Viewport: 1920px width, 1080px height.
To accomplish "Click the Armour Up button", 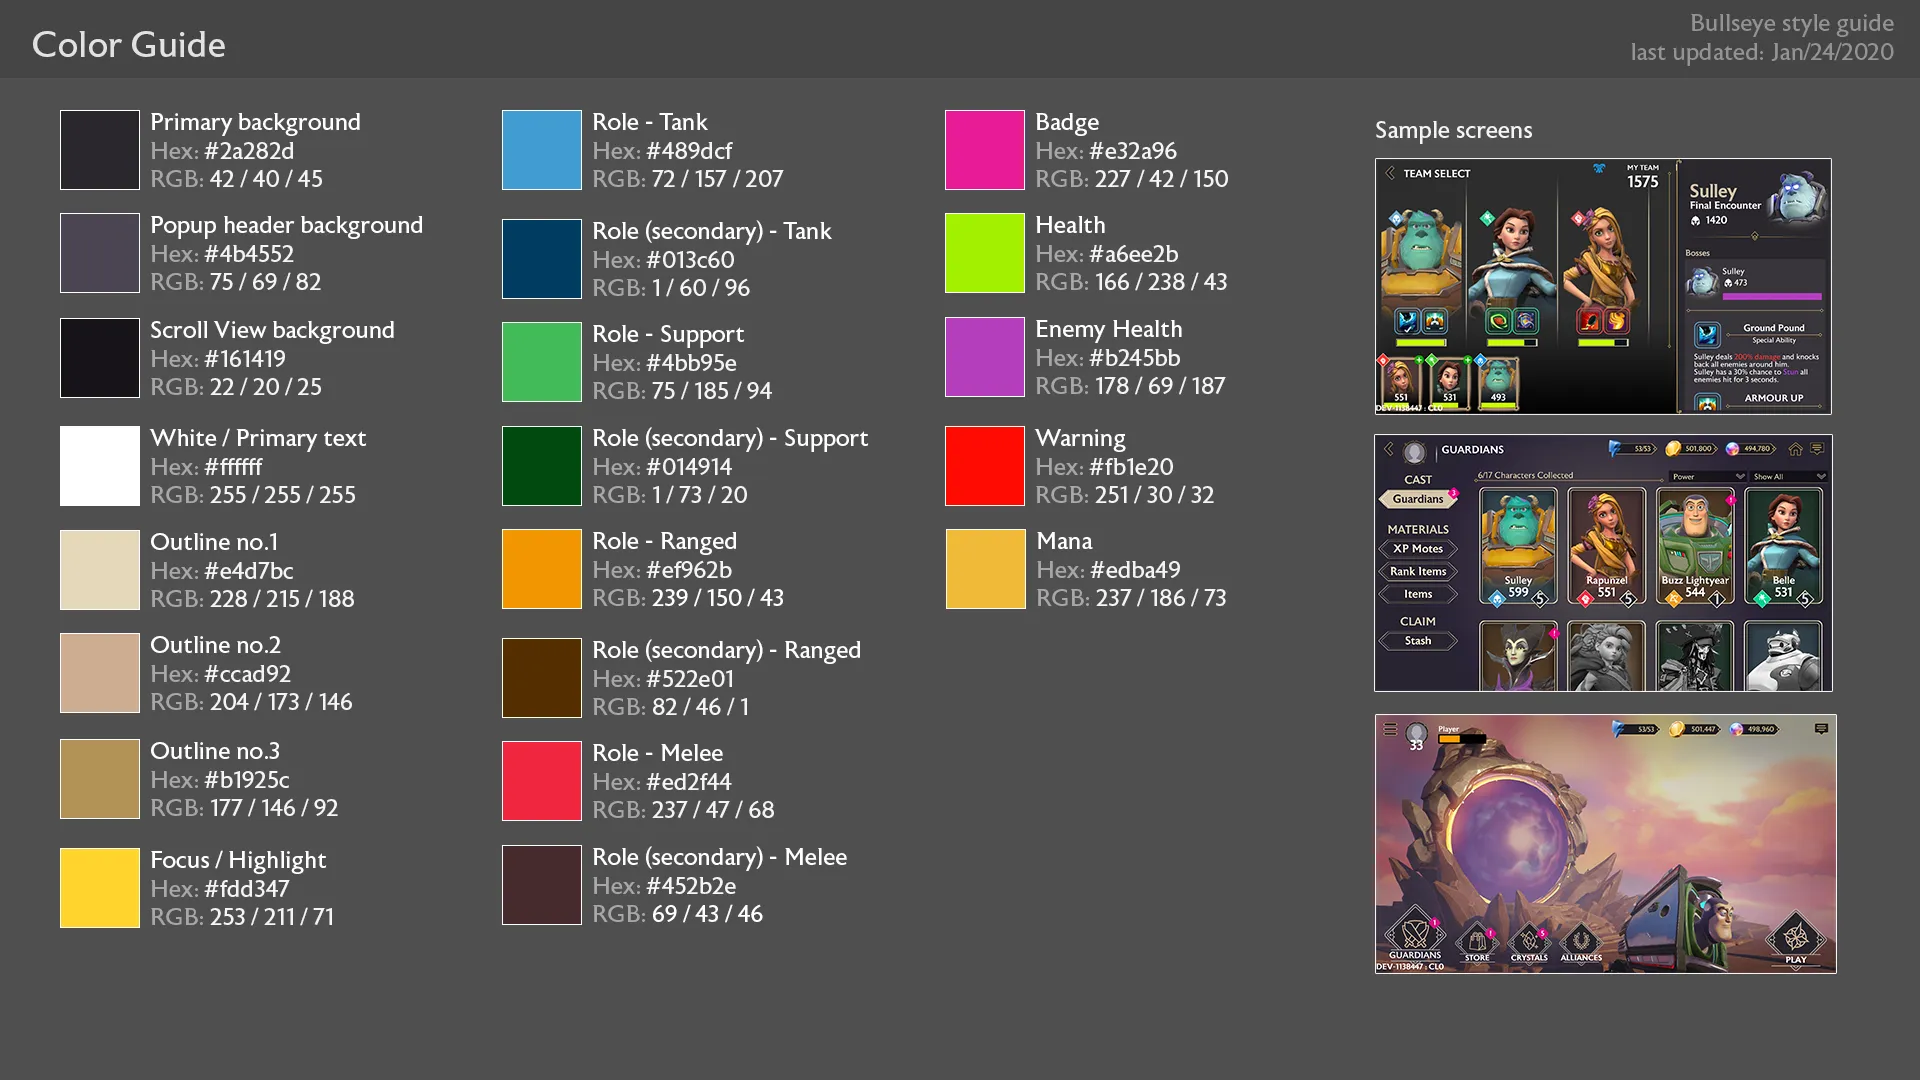I will click(1774, 398).
